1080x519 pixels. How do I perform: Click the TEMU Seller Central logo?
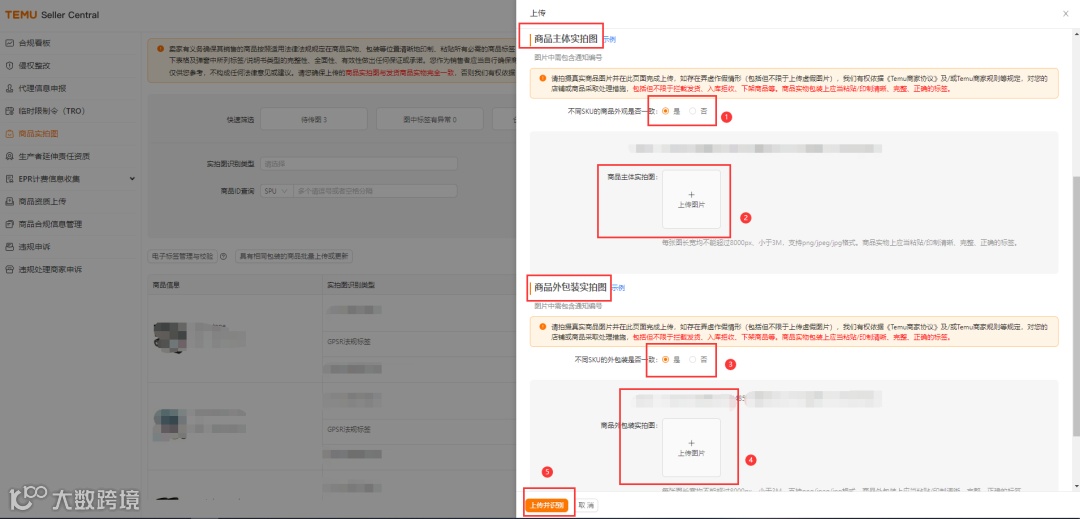tap(52, 14)
